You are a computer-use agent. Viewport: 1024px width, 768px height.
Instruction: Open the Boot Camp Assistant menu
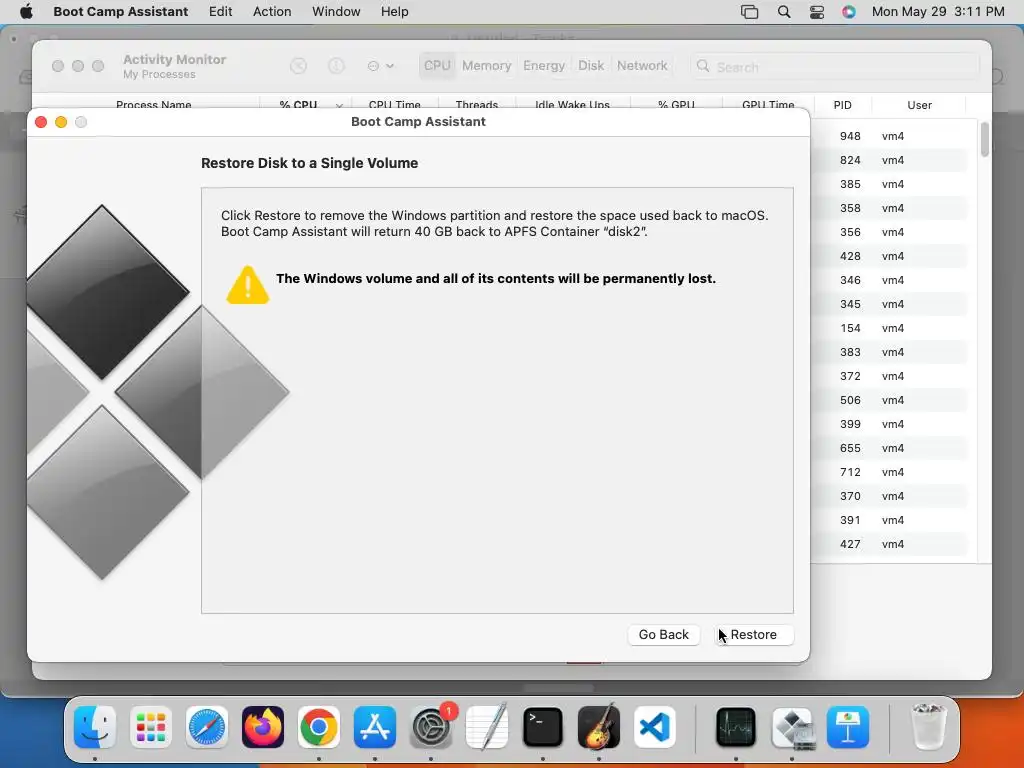[121, 12]
